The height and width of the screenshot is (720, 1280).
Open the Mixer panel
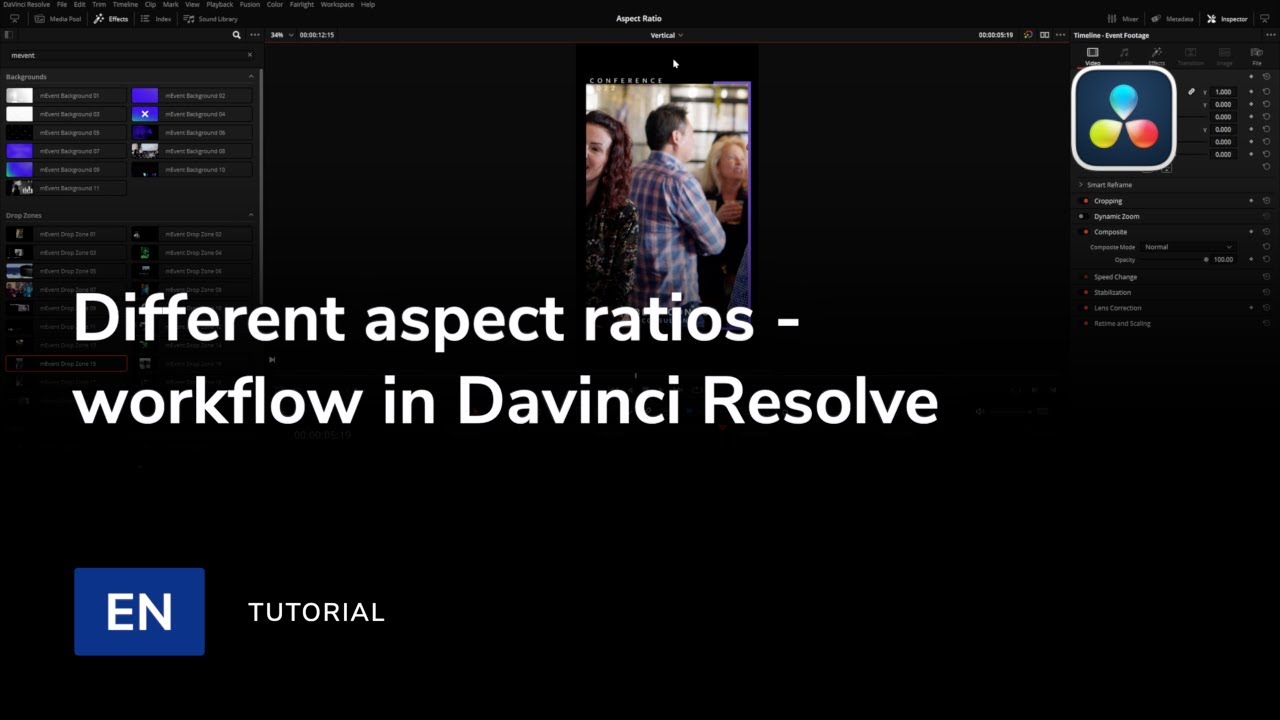click(x=1123, y=19)
